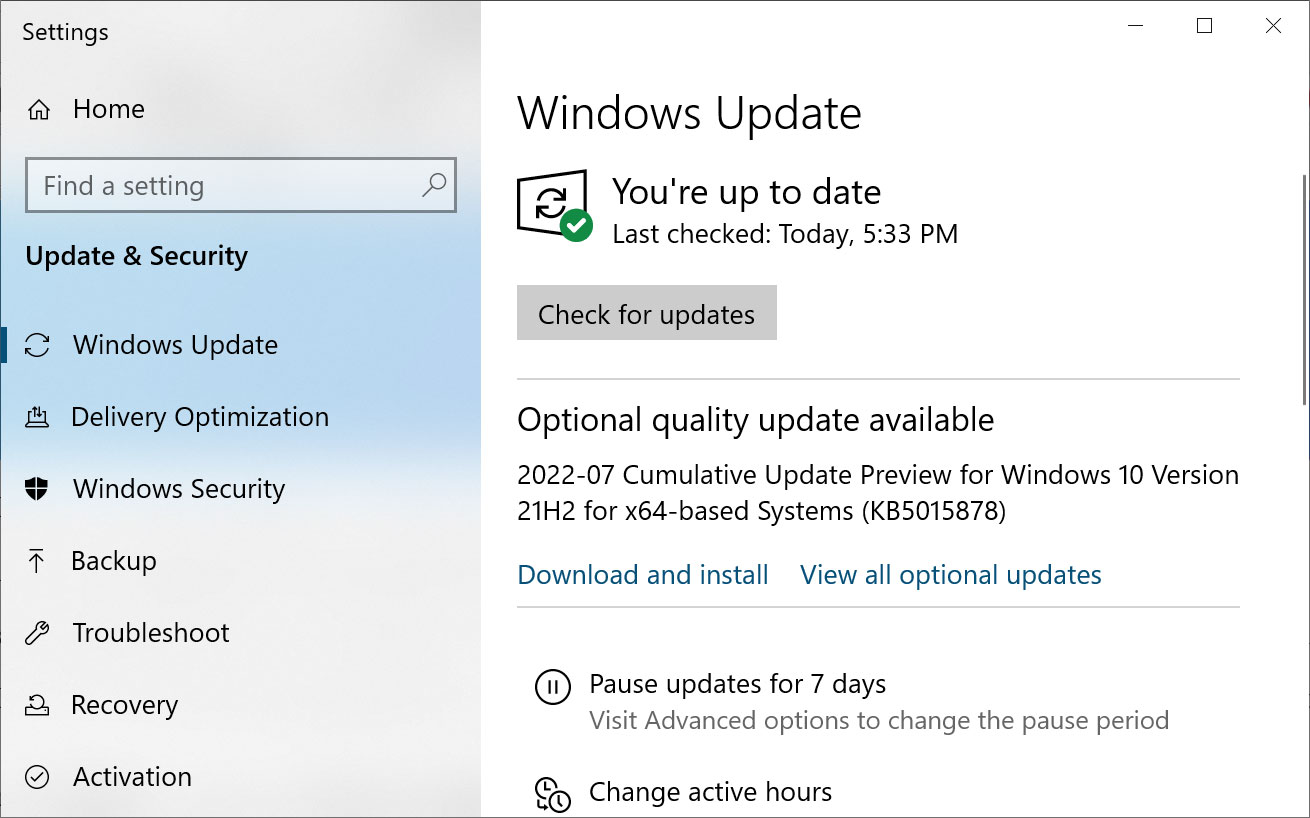
Task: Click the Home house icon
Action: click(39, 109)
